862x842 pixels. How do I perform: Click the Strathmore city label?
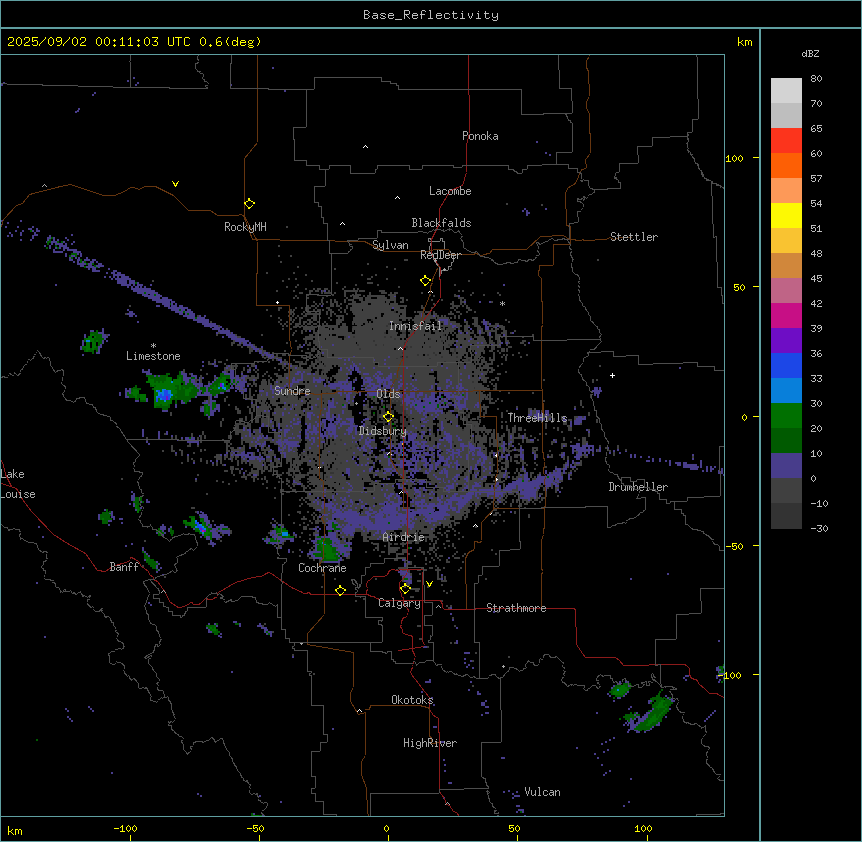516,608
